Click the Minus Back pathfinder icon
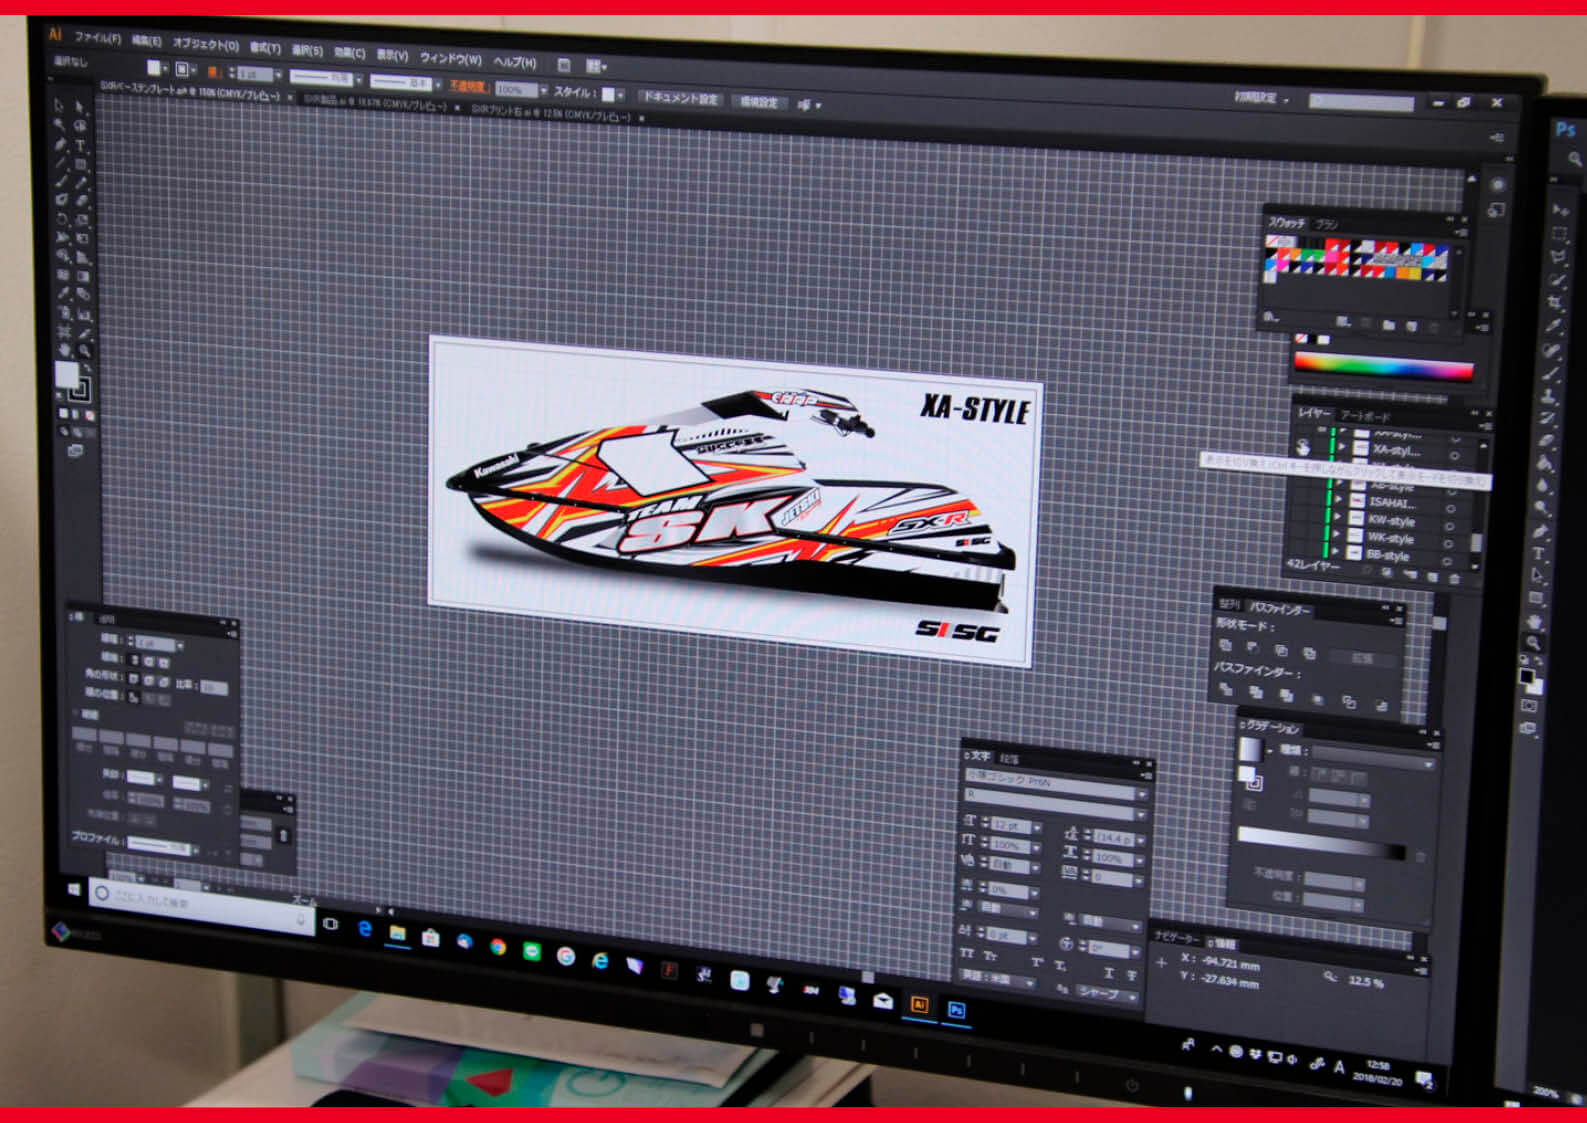Image resolution: width=1587 pixels, height=1123 pixels. 1381,706
